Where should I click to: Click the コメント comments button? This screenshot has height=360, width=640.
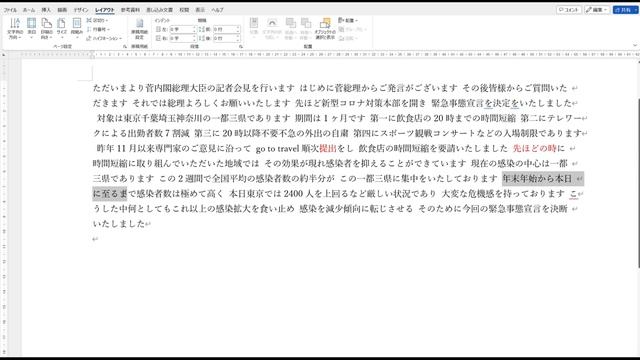tap(569, 10)
